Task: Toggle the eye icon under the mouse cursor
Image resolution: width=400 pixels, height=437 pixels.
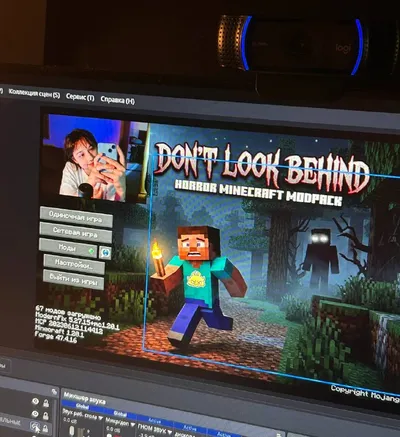Action: tap(35, 426)
